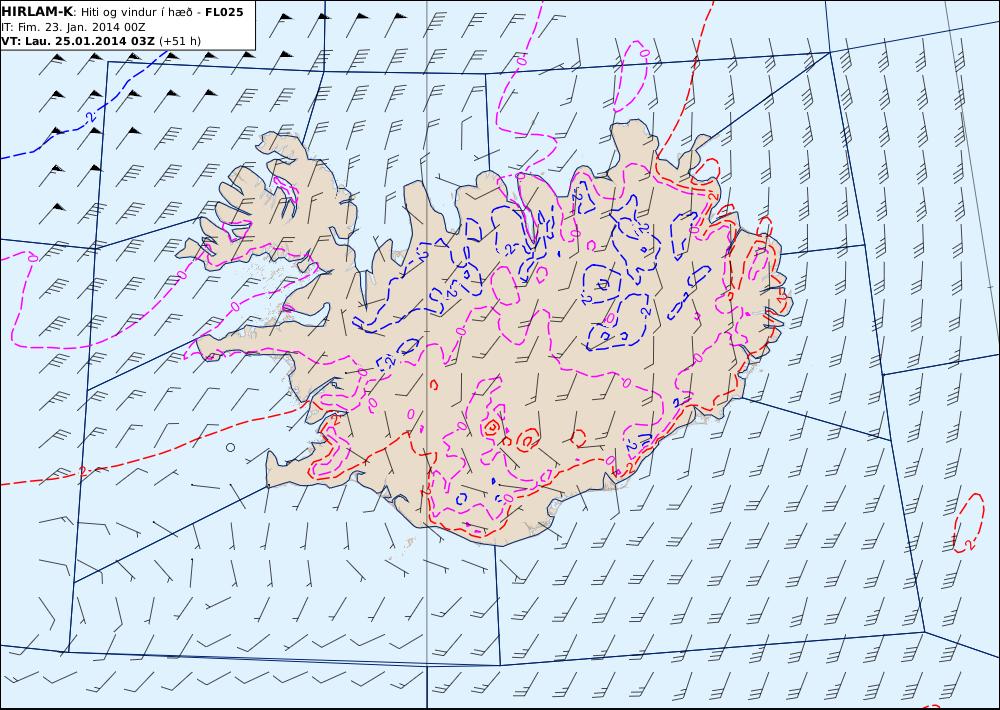
Task: Click the 0 label on the magenta oval north of Iceland
Action: 644,53
